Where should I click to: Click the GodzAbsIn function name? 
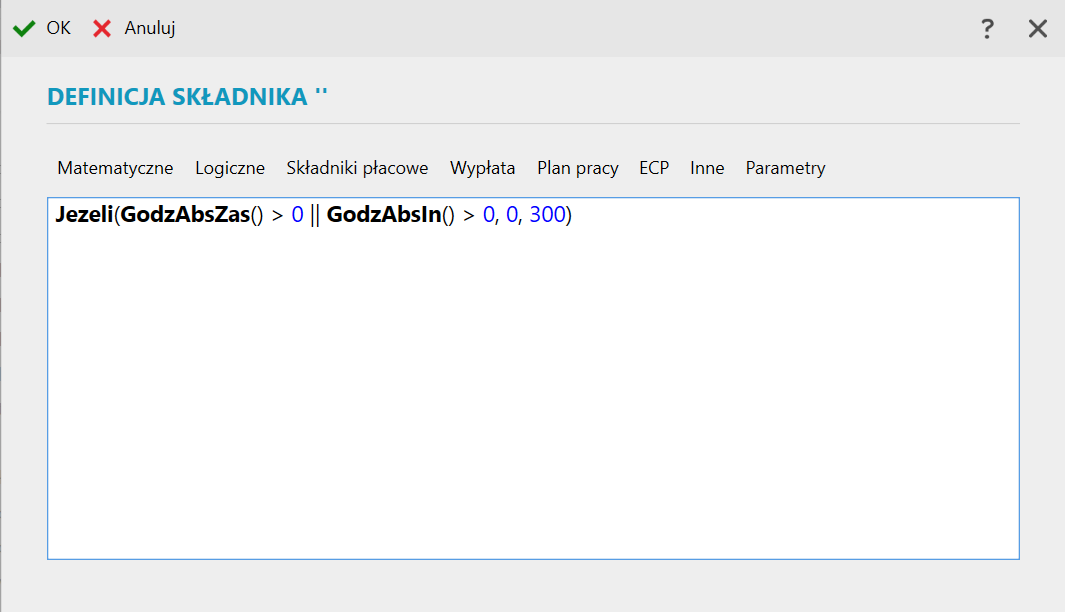384,215
